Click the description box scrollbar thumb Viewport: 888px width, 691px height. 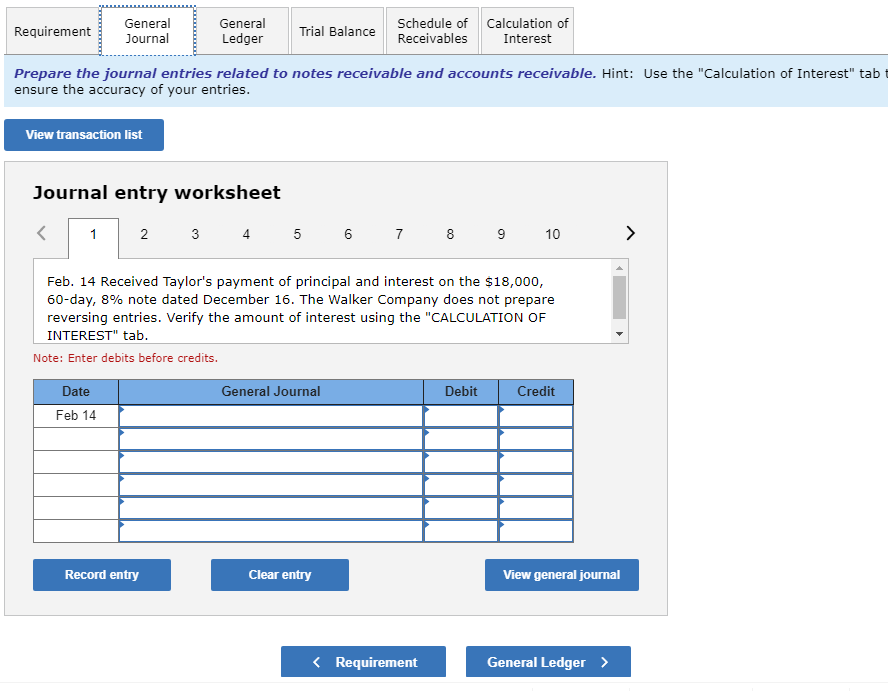(620, 298)
